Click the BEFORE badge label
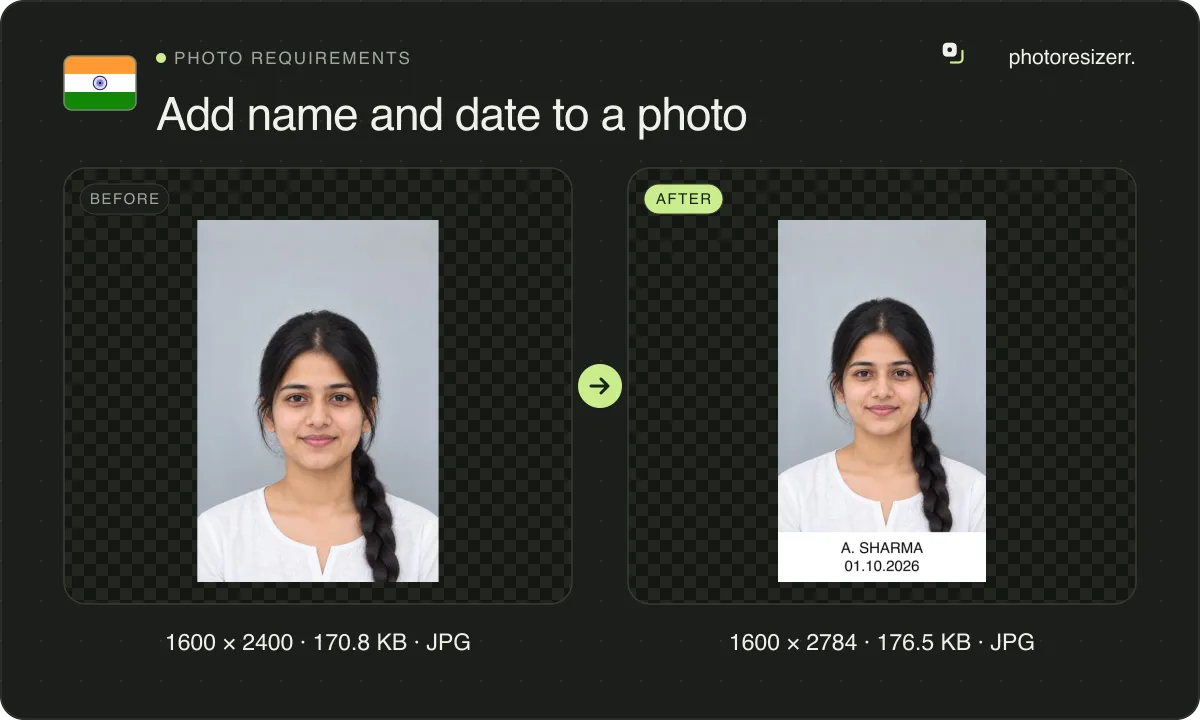The width and height of the screenshot is (1200, 720). [x=125, y=199]
